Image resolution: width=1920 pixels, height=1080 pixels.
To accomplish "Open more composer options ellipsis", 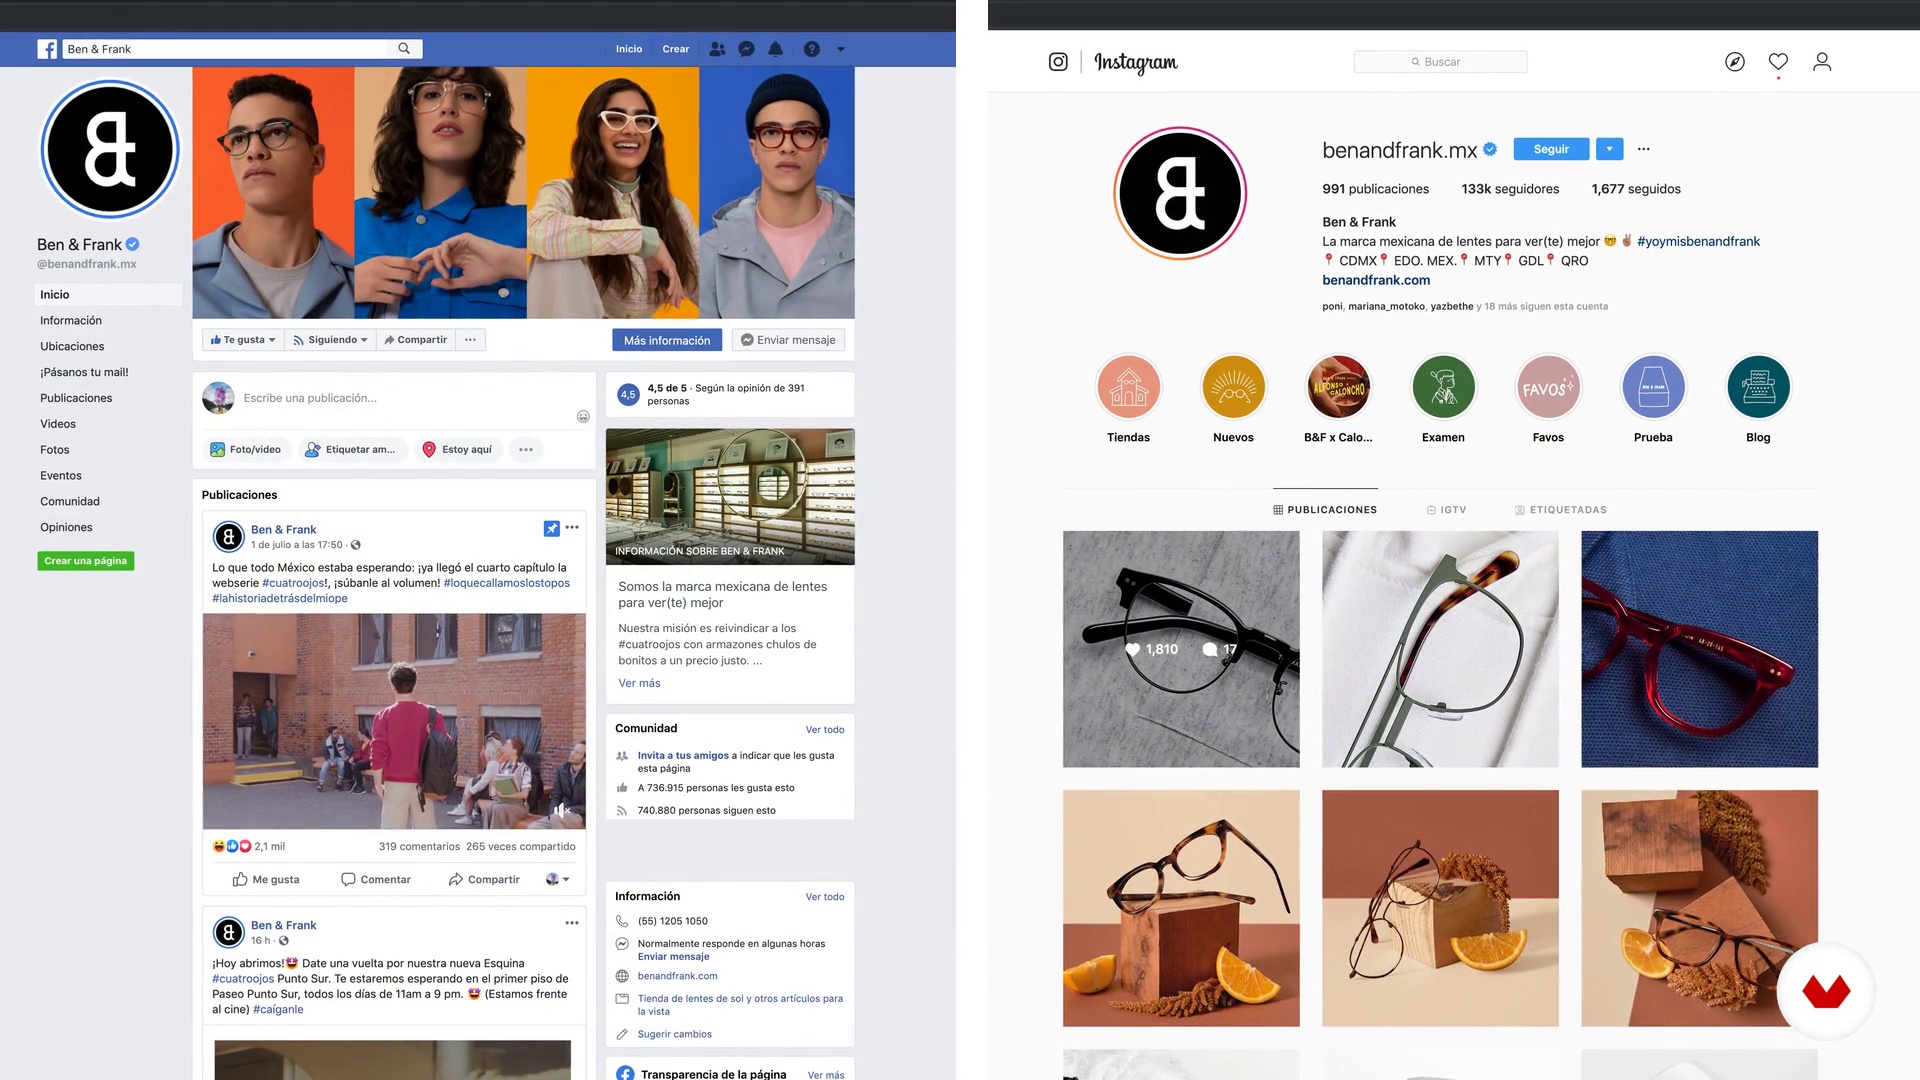I will [x=526, y=450].
